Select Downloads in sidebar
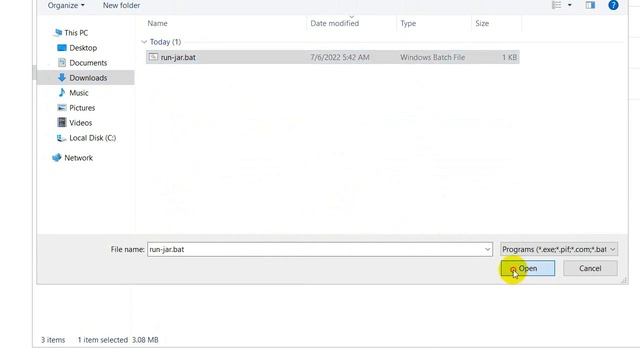Screen dimensions: 640x360 88,78
